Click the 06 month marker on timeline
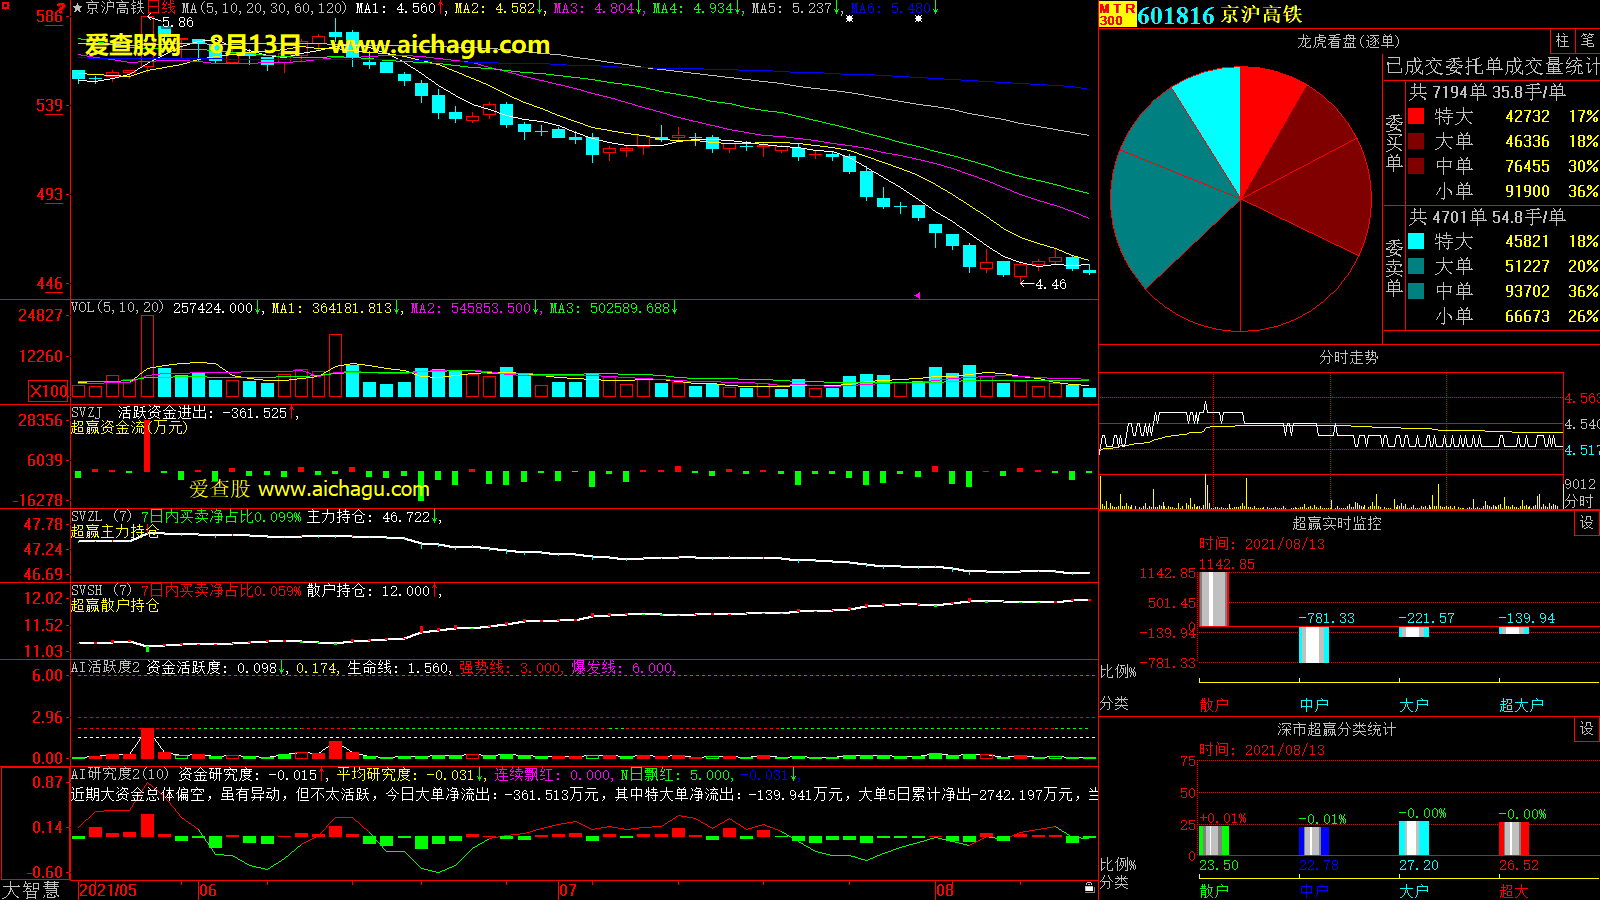The height and width of the screenshot is (900, 1600). 208,890
